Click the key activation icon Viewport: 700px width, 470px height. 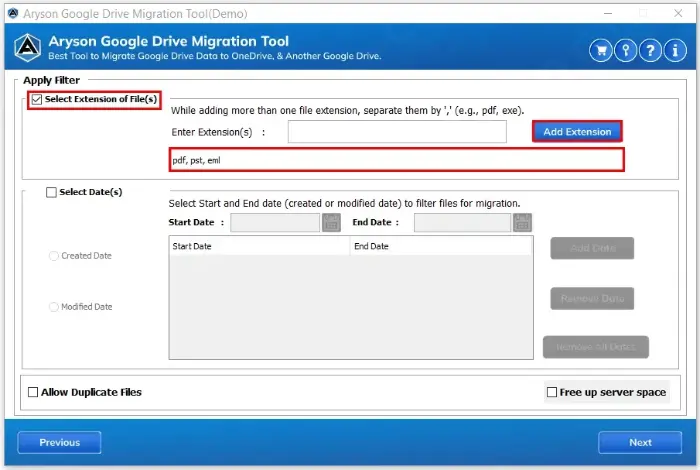coord(625,50)
